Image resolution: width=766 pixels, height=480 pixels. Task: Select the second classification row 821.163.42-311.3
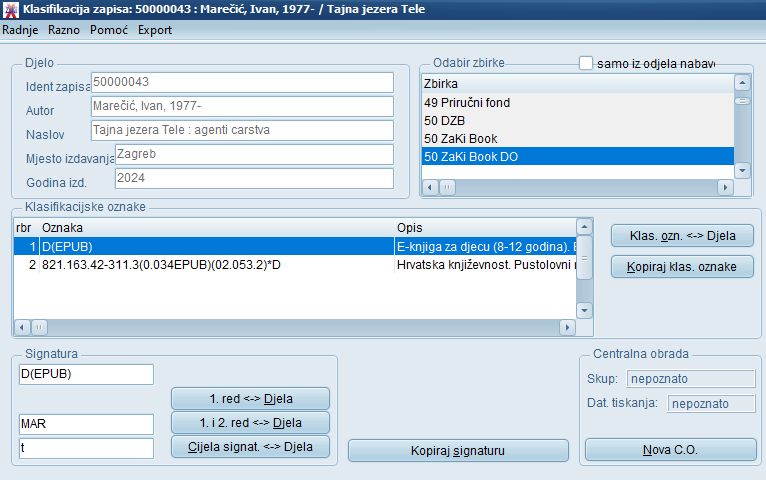click(x=200, y=264)
